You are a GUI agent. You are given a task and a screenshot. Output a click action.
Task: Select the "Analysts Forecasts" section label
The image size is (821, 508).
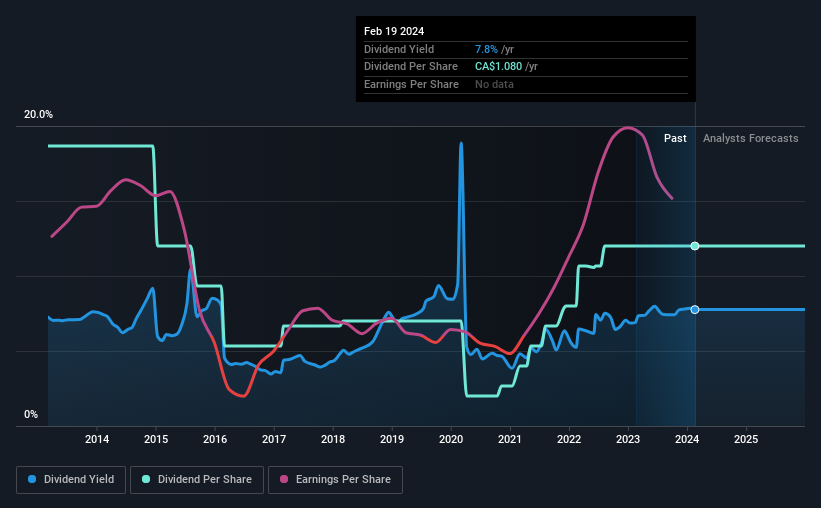pyautogui.click(x=750, y=138)
